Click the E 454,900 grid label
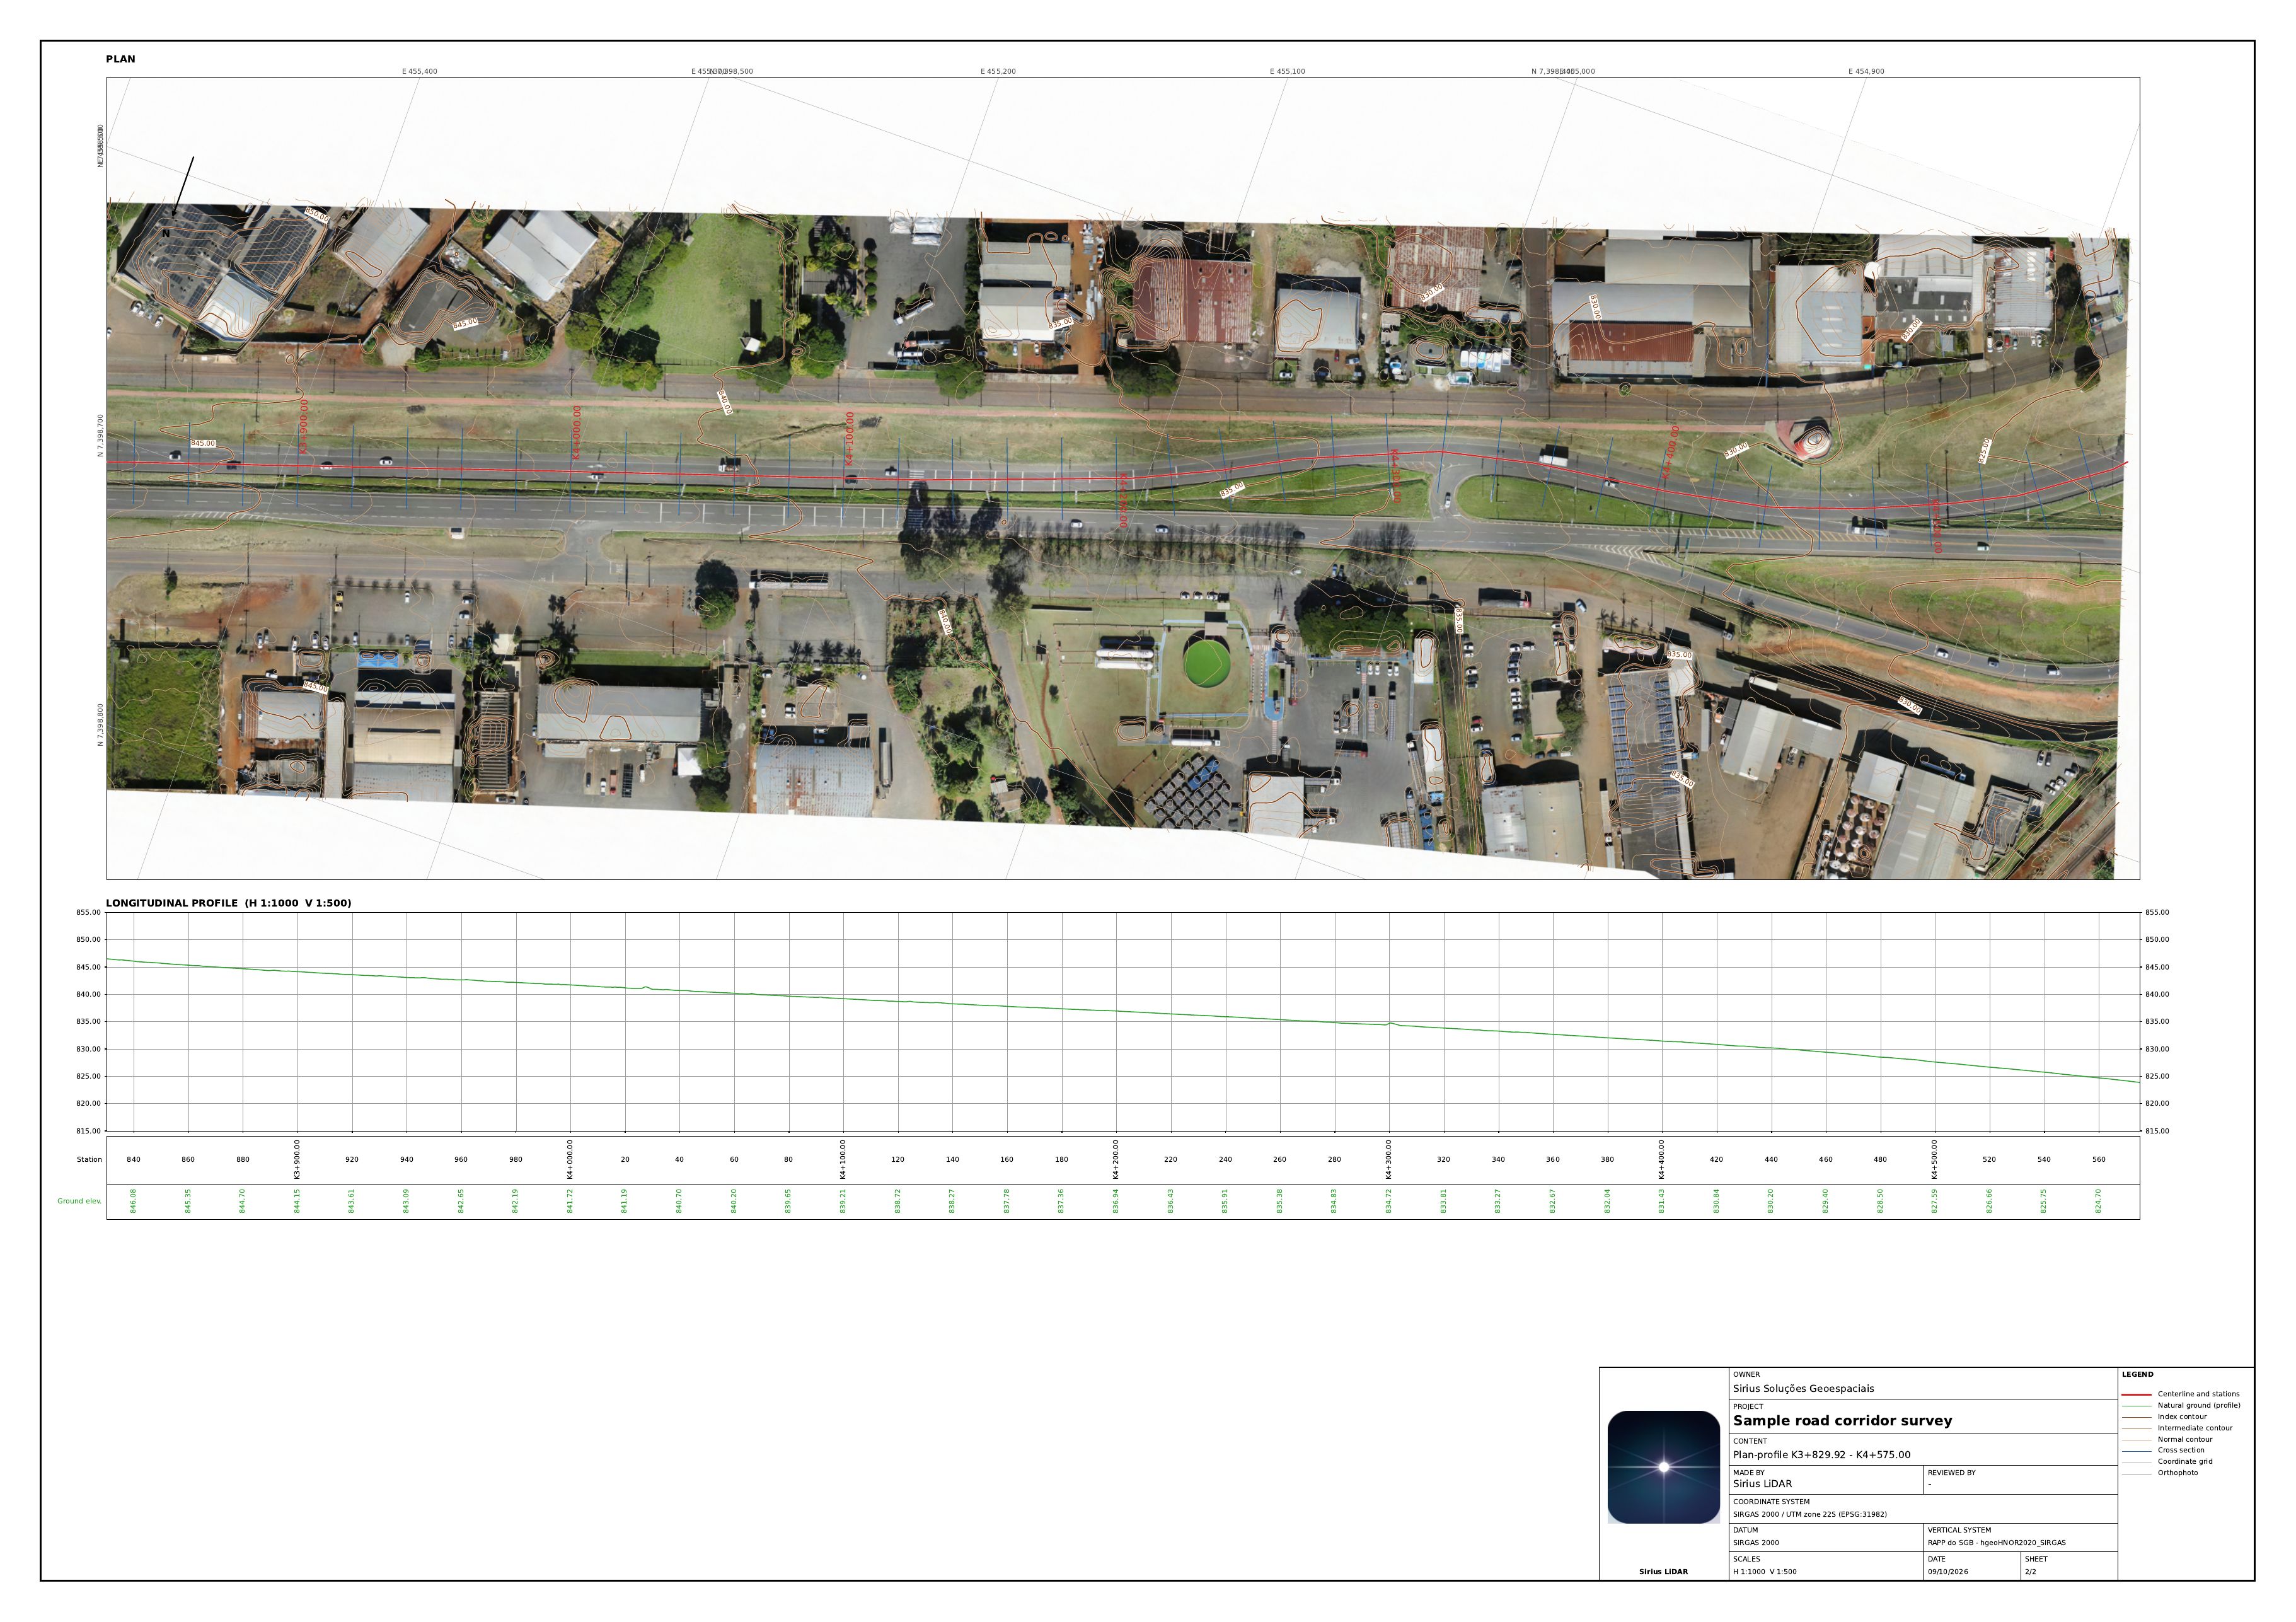The image size is (2296, 1622). click(1866, 72)
